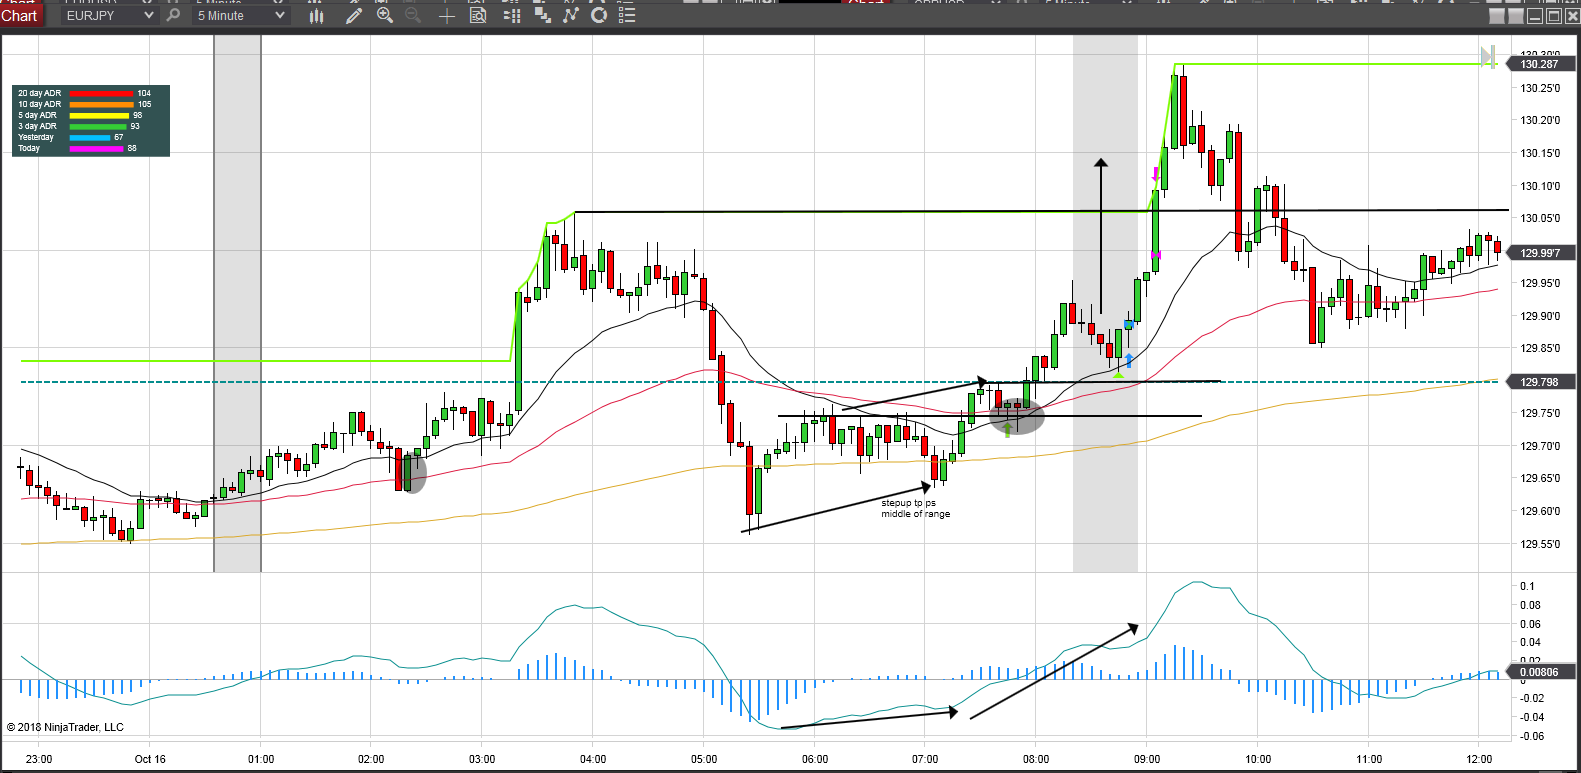1581x773 pixels.
Task: Click the green 3 day ADR bar
Action: (x=98, y=127)
